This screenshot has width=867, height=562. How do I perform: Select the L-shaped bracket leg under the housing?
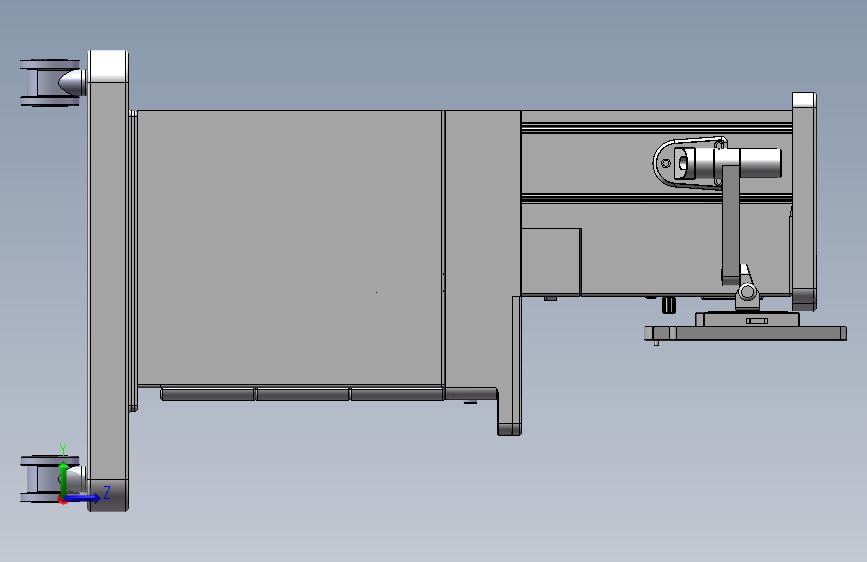click(x=509, y=366)
